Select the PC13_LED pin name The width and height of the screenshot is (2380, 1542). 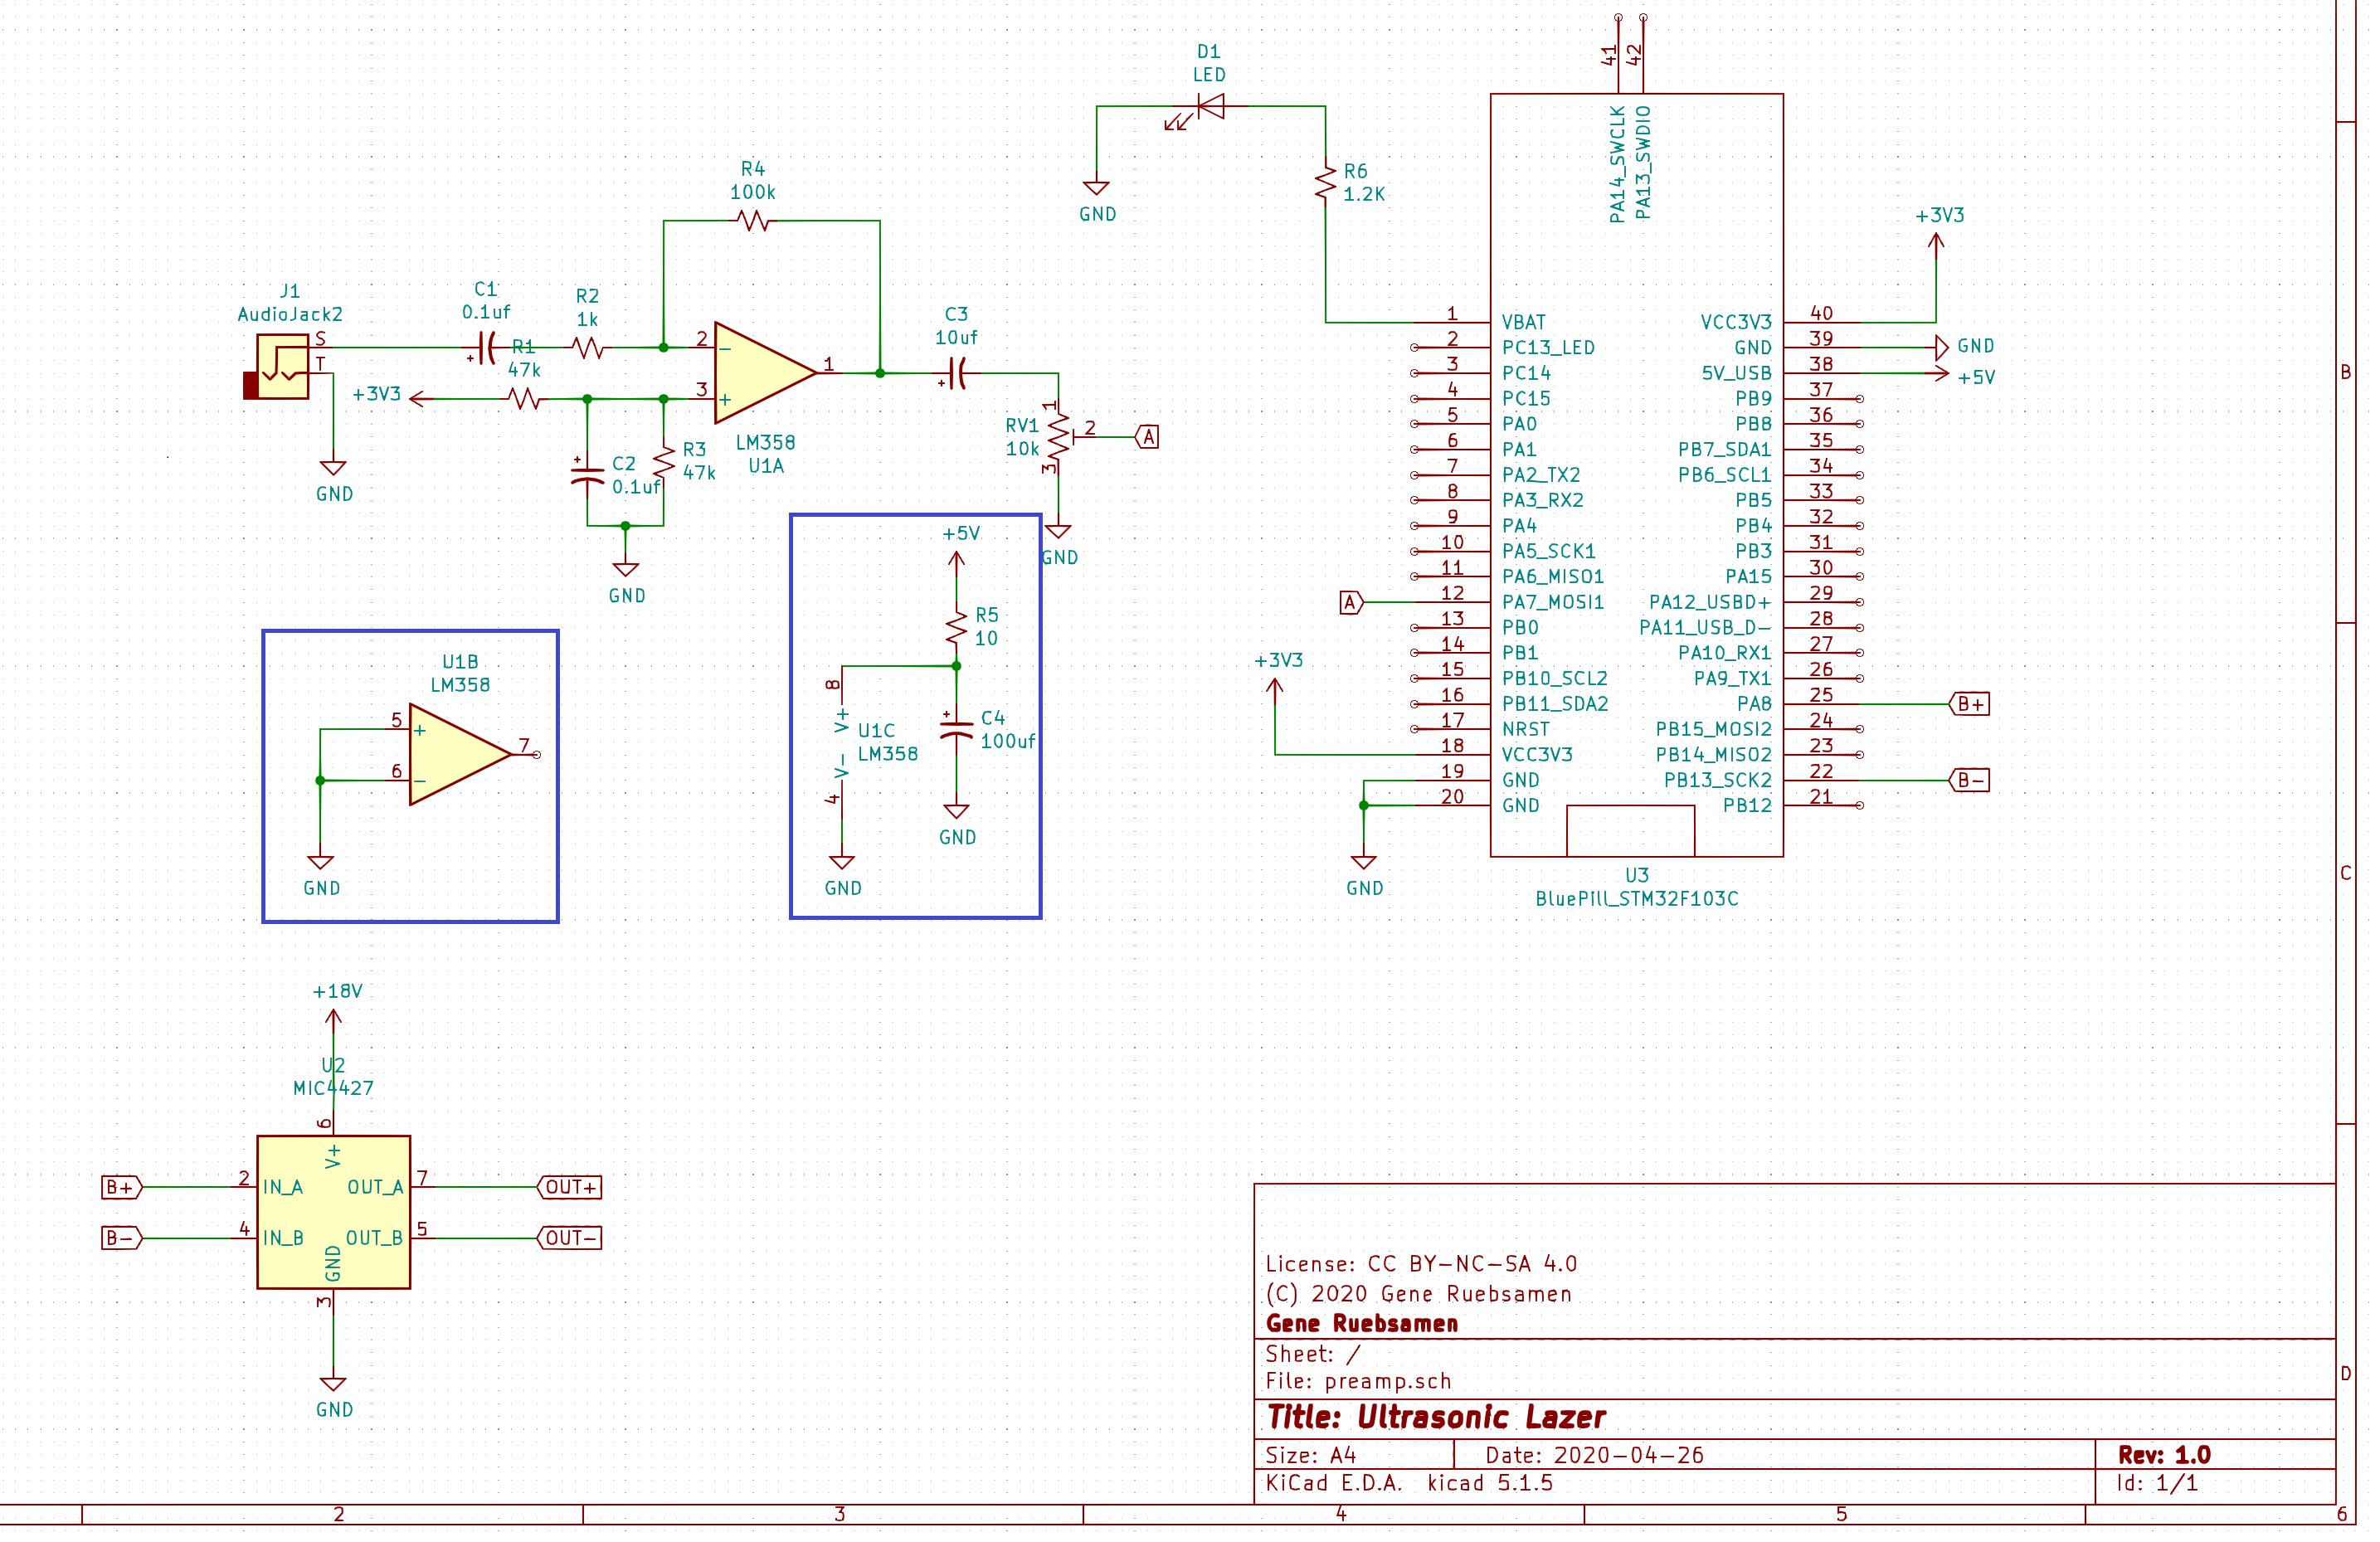[x=1550, y=348]
